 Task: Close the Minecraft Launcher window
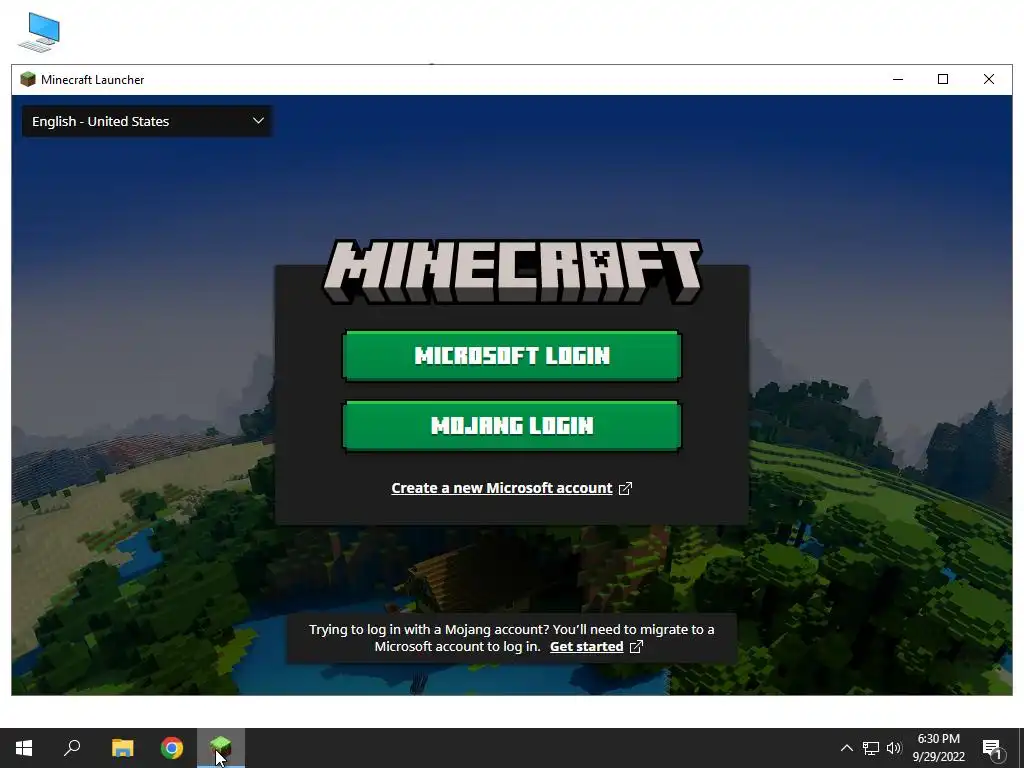[x=989, y=80]
